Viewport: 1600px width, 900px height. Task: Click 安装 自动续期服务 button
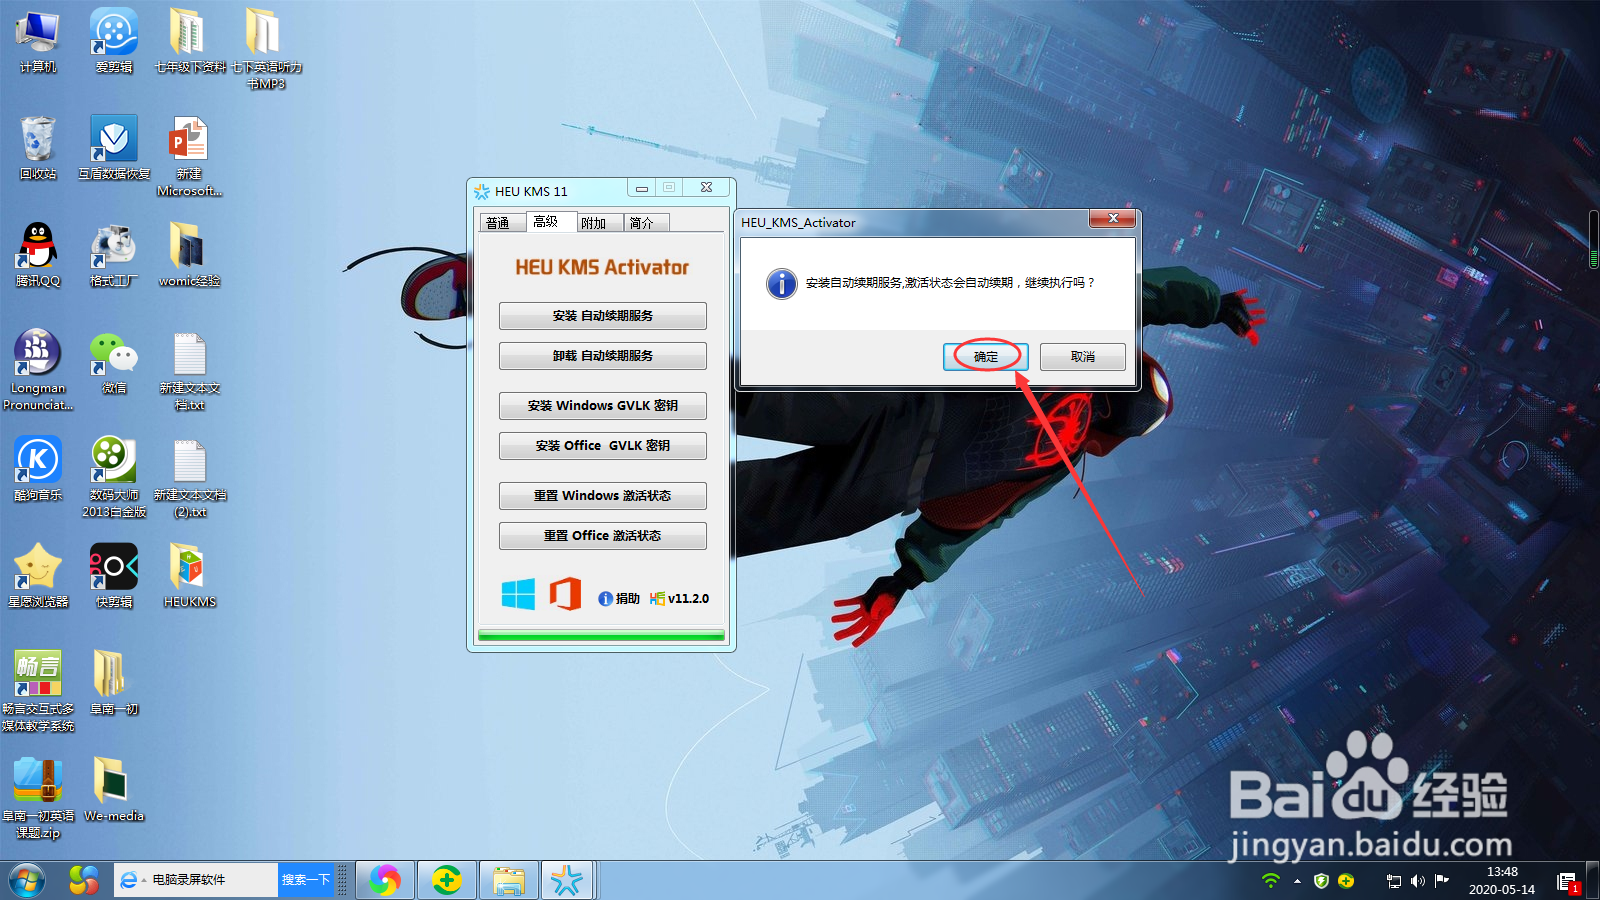pyautogui.click(x=603, y=316)
